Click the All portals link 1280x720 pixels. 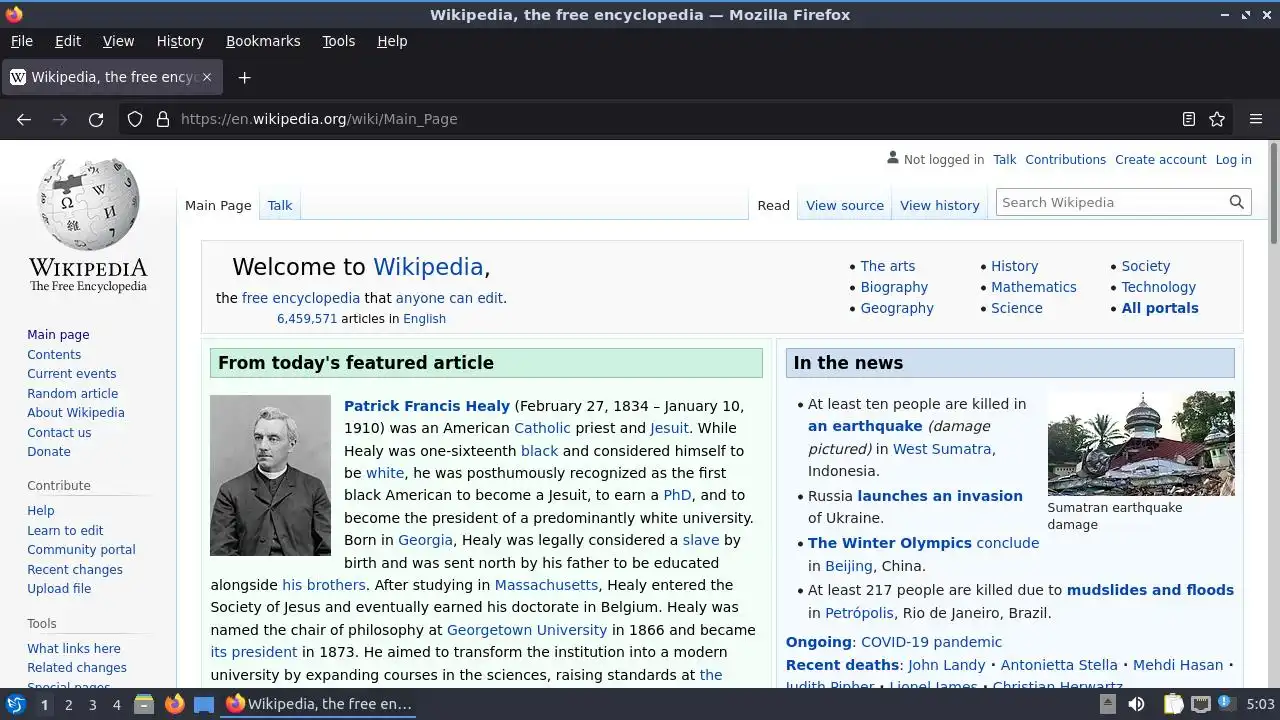point(1160,308)
